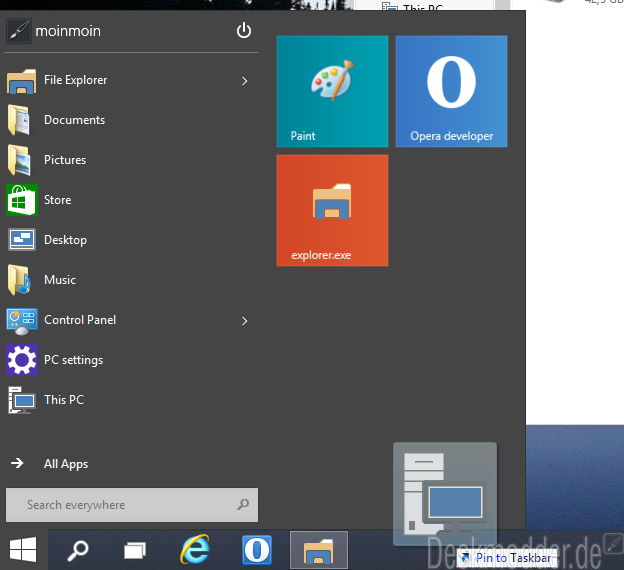
Task: Click the File Explorer label
Action: (76, 80)
